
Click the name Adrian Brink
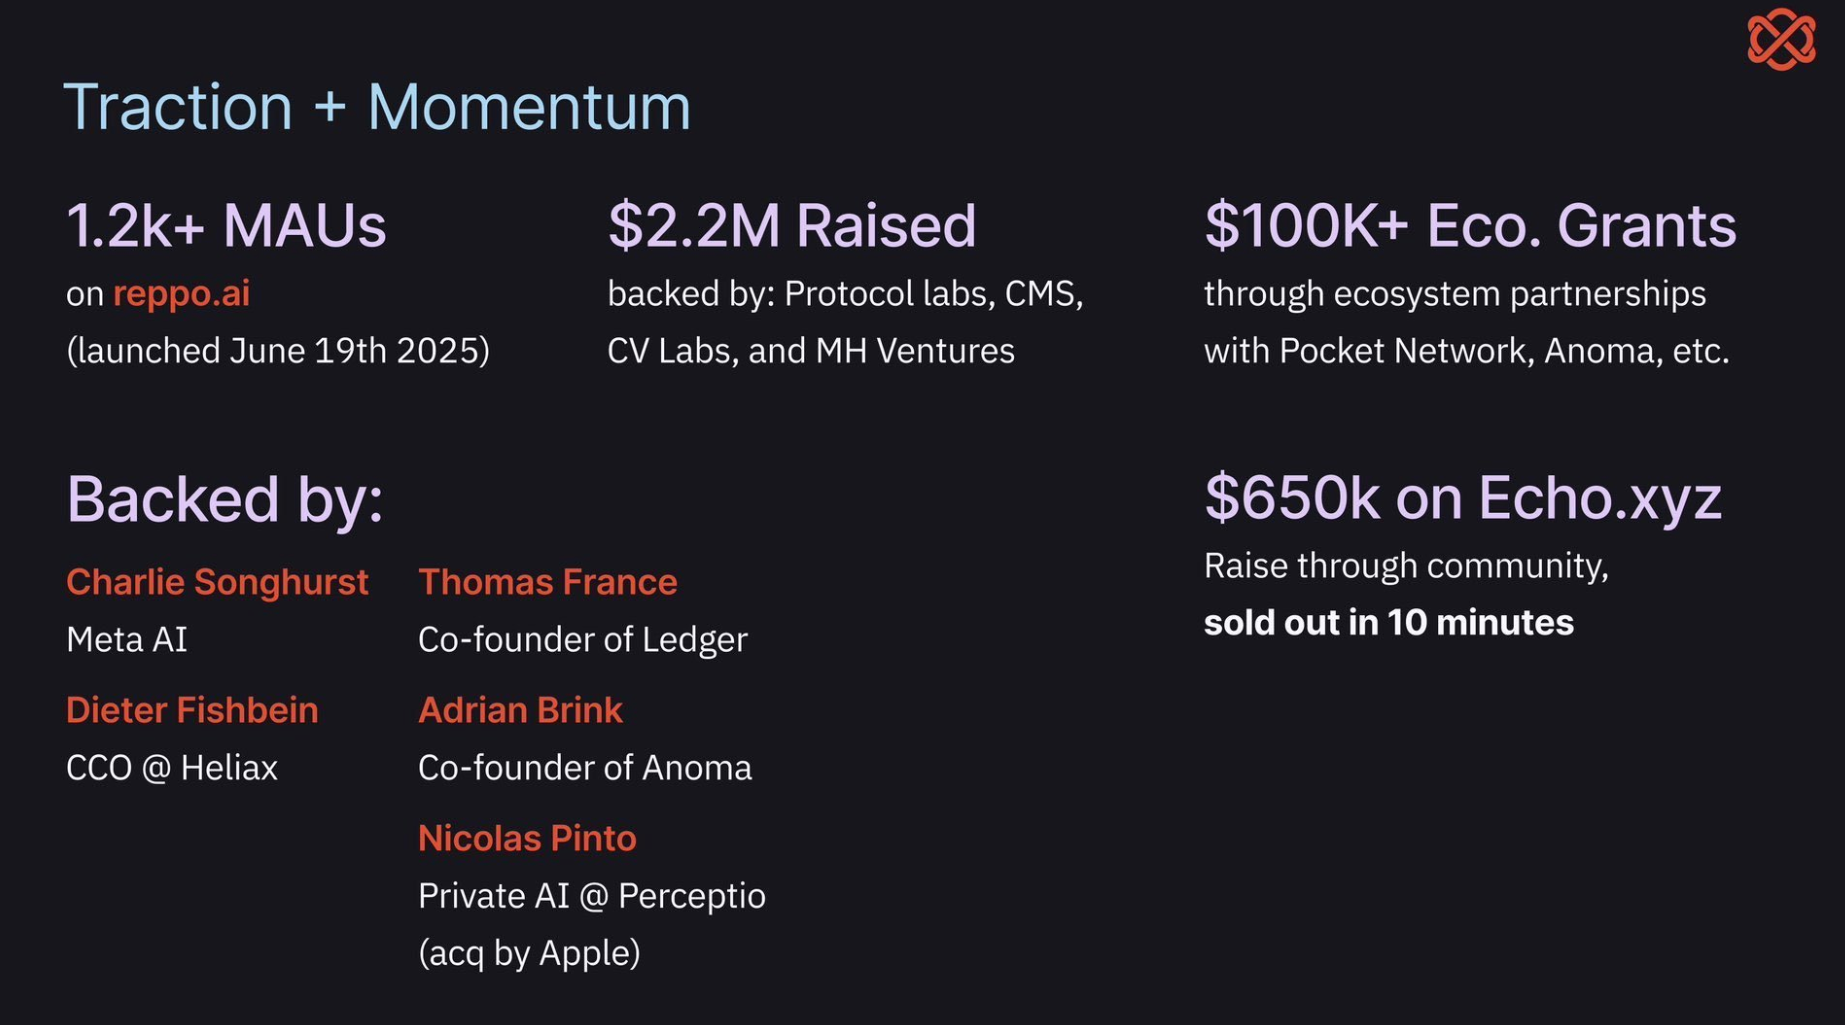(x=520, y=710)
